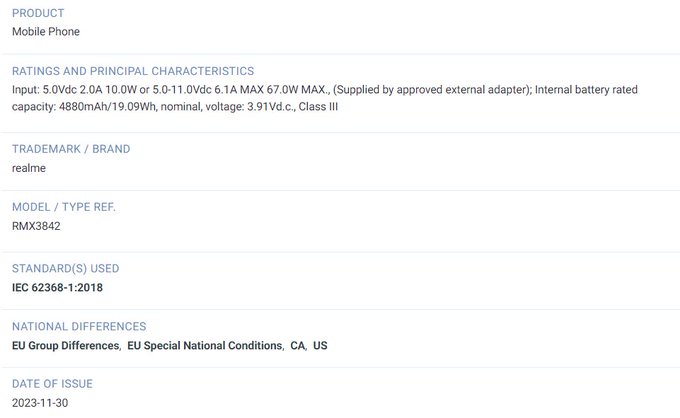
Task: Select model number RMX3842
Action: click(x=36, y=226)
